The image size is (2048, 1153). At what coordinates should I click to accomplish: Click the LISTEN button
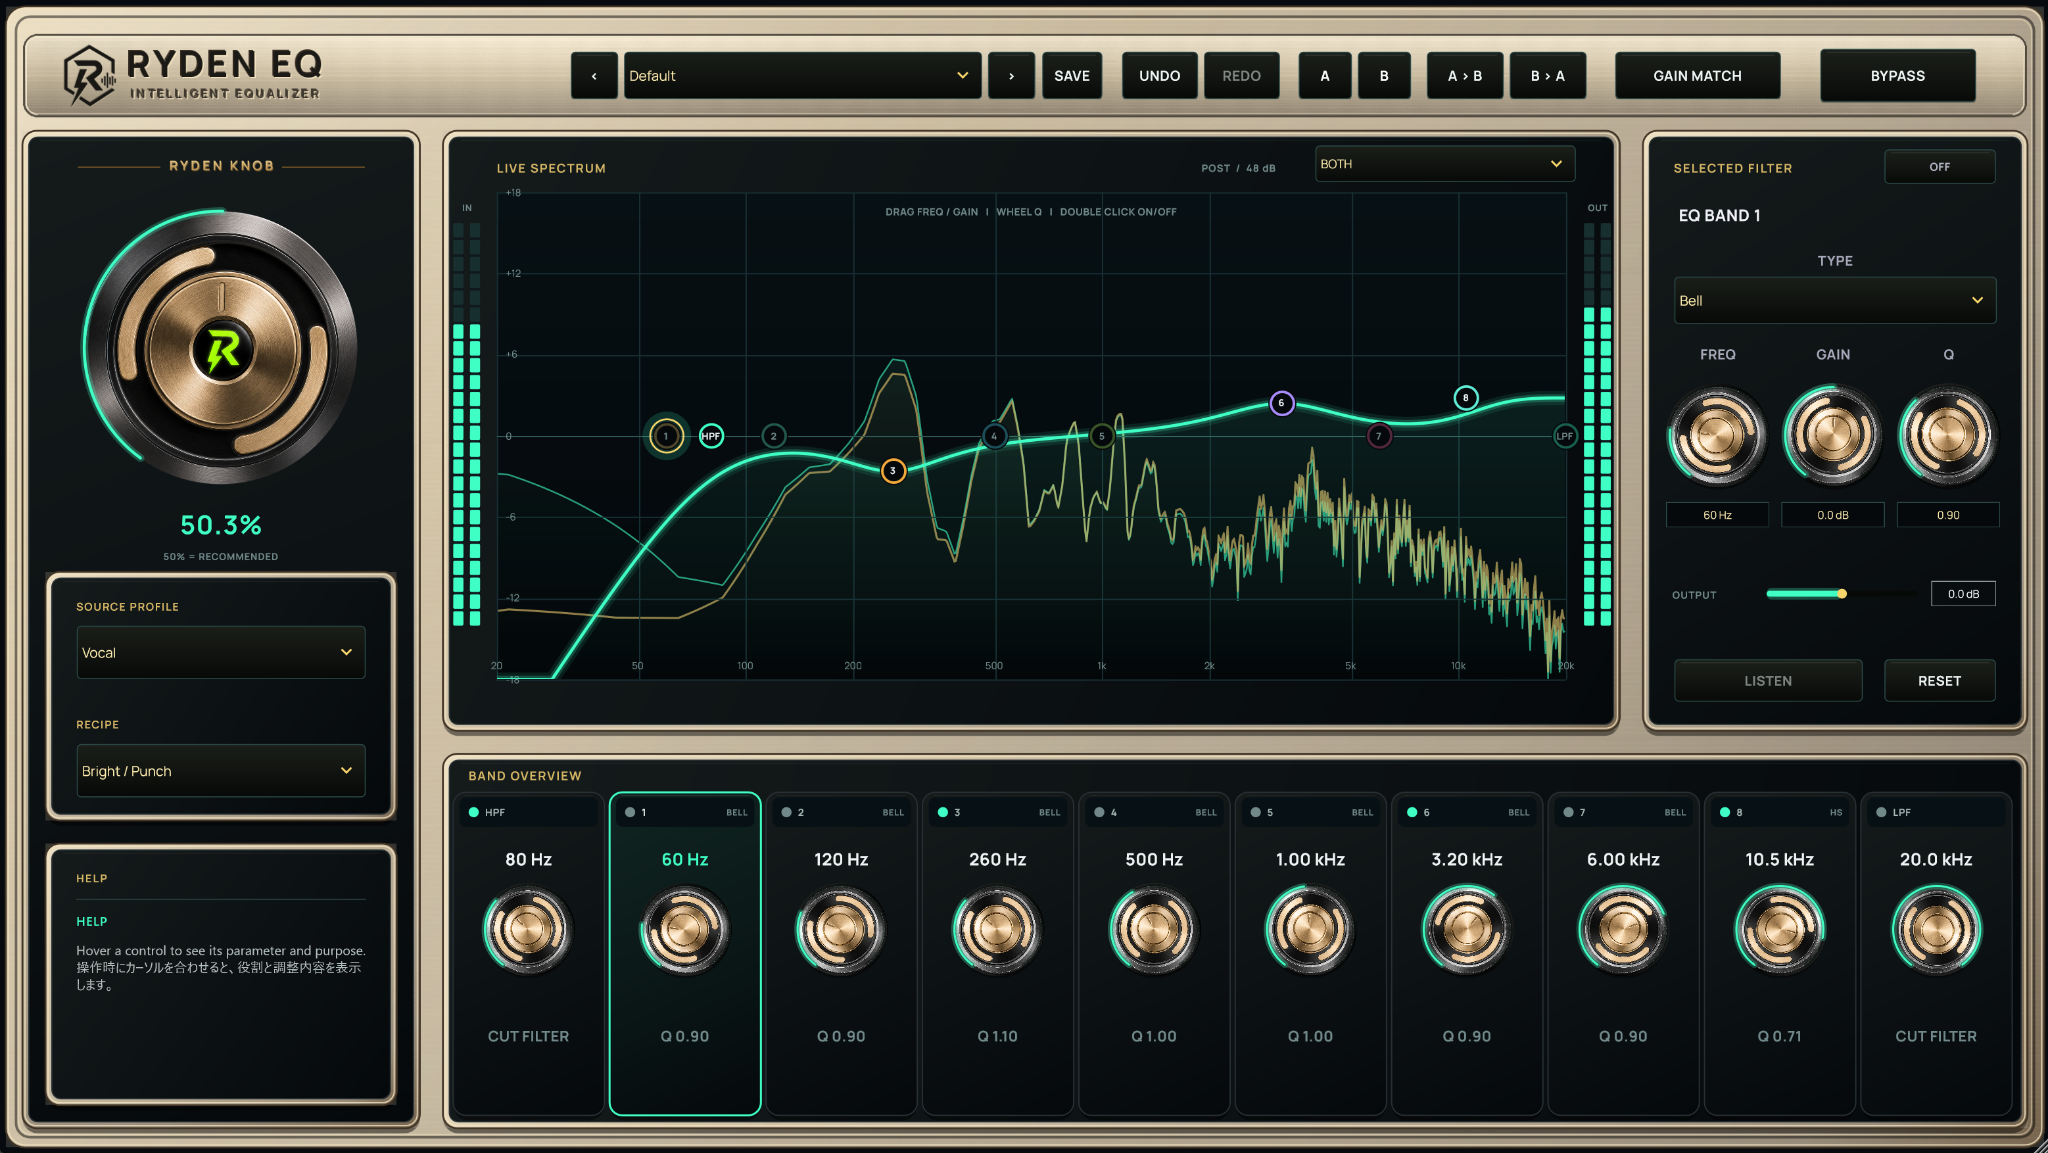click(x=1768, y=681)
